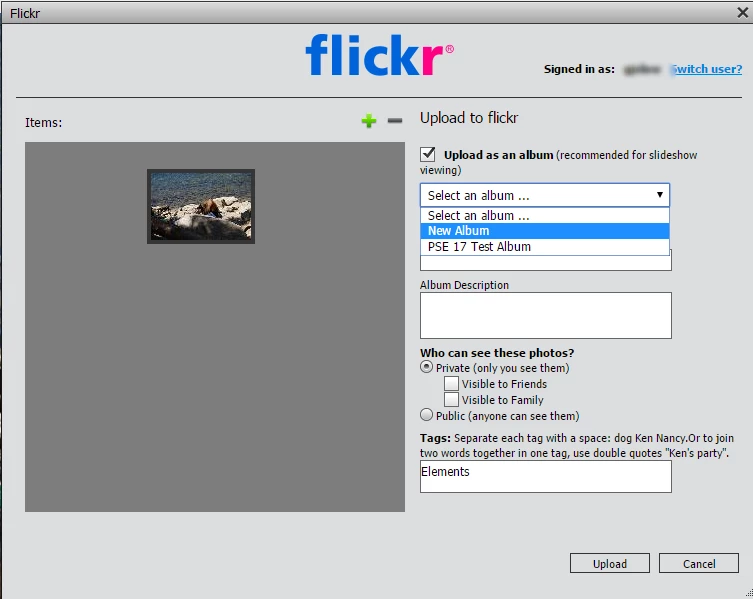Open the Switch user link
This screenshot has height=599, width=753.
pyautogui.click(x=706, y=69)
